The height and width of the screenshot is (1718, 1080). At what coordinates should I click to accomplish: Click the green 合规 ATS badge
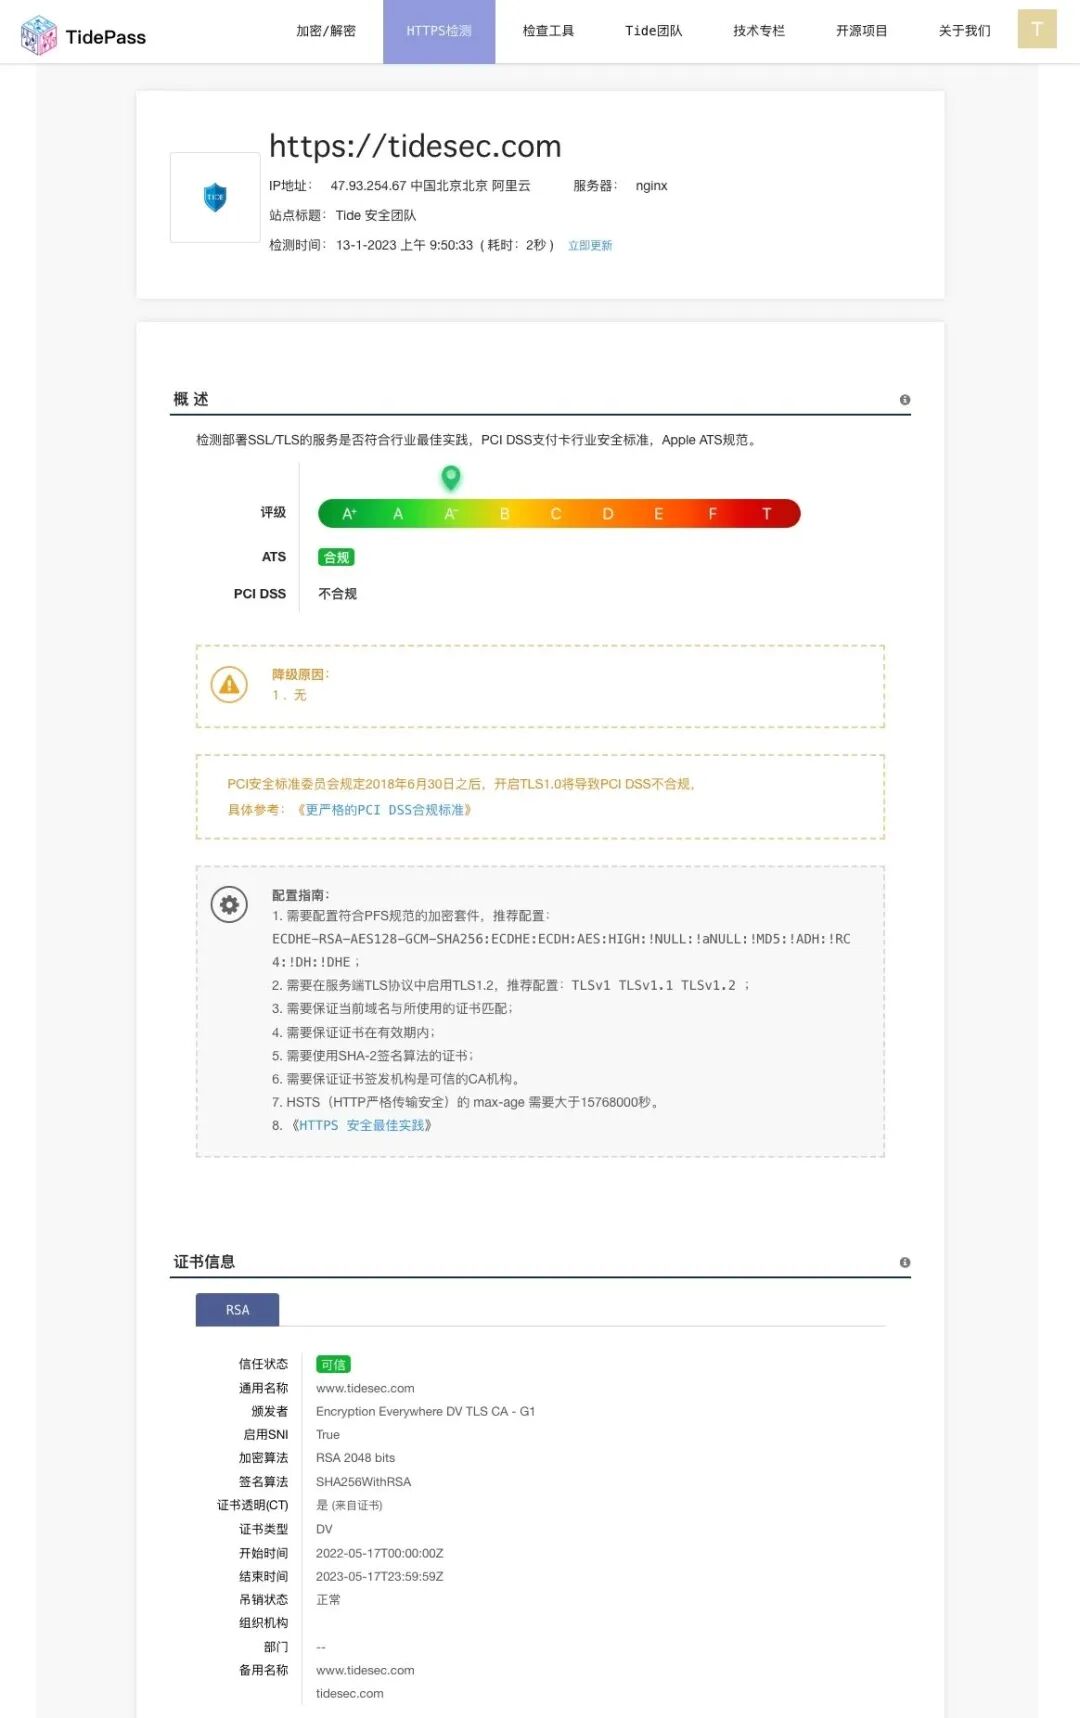[x=336, y=558]
